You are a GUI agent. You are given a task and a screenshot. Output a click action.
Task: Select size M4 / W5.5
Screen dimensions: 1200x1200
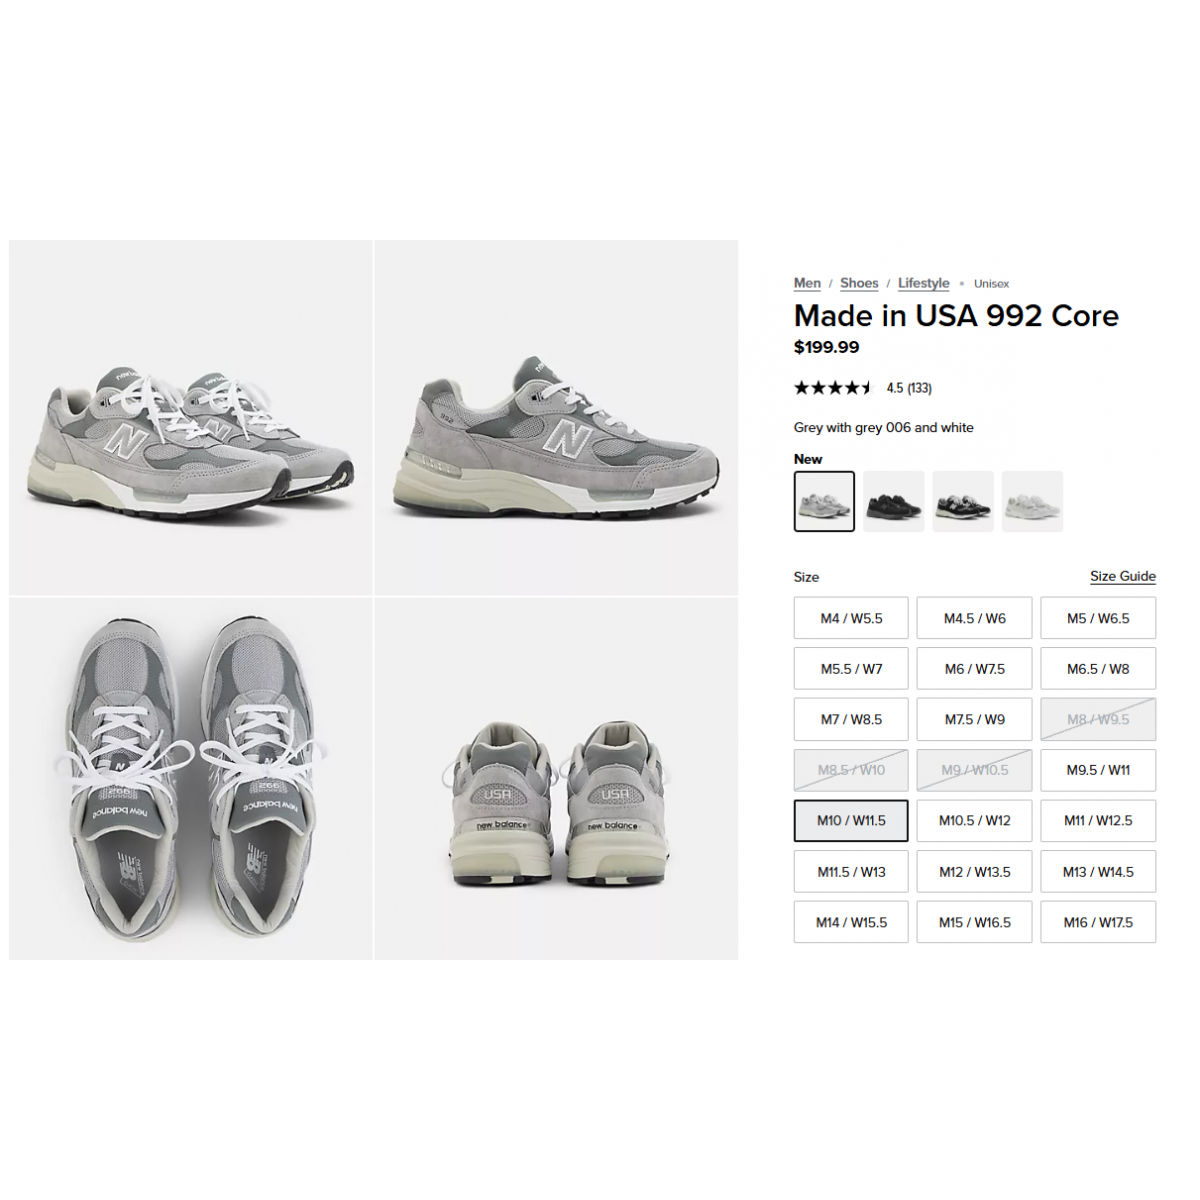tap(851, 618)
